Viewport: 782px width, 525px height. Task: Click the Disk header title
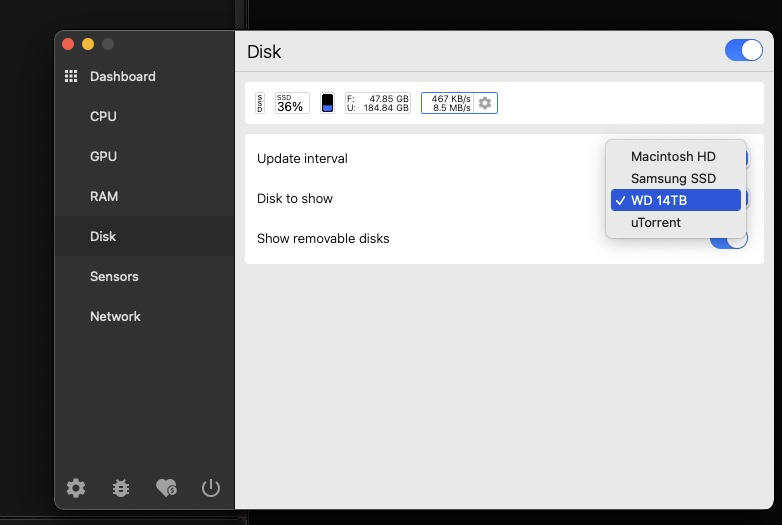tap(264, 52)
